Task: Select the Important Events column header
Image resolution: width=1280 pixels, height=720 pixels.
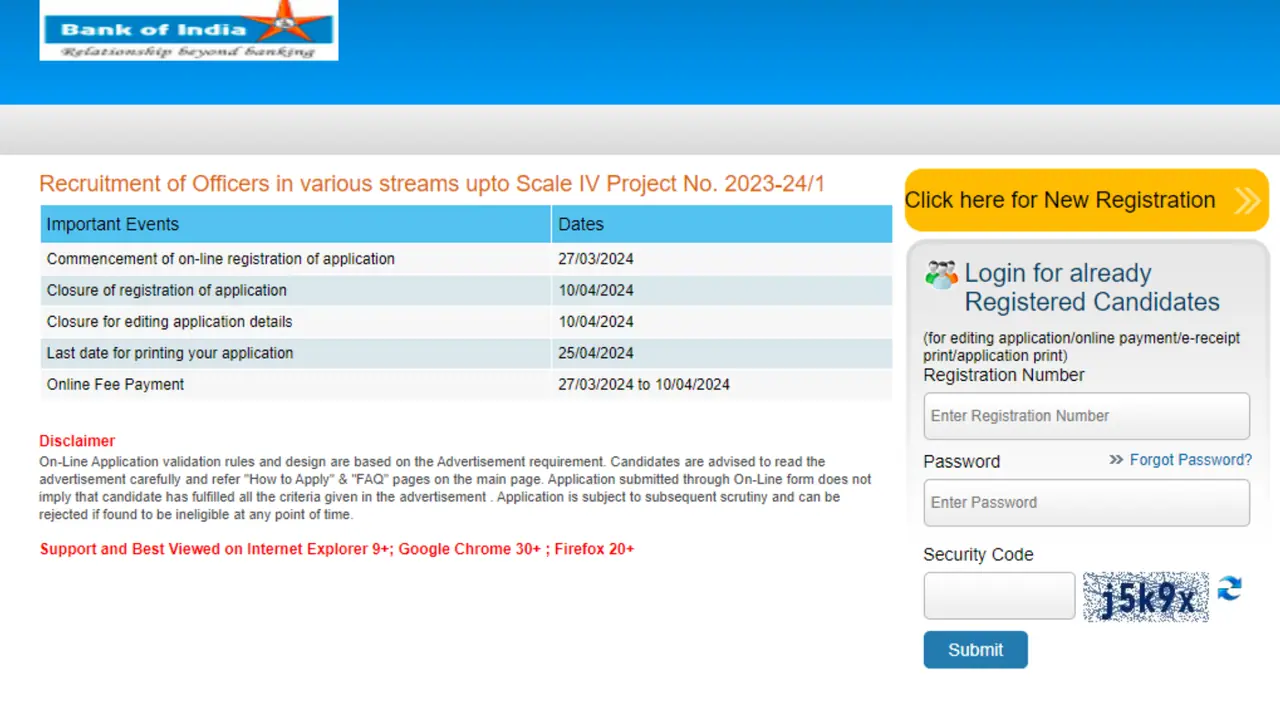Action: tap(113, 224)
